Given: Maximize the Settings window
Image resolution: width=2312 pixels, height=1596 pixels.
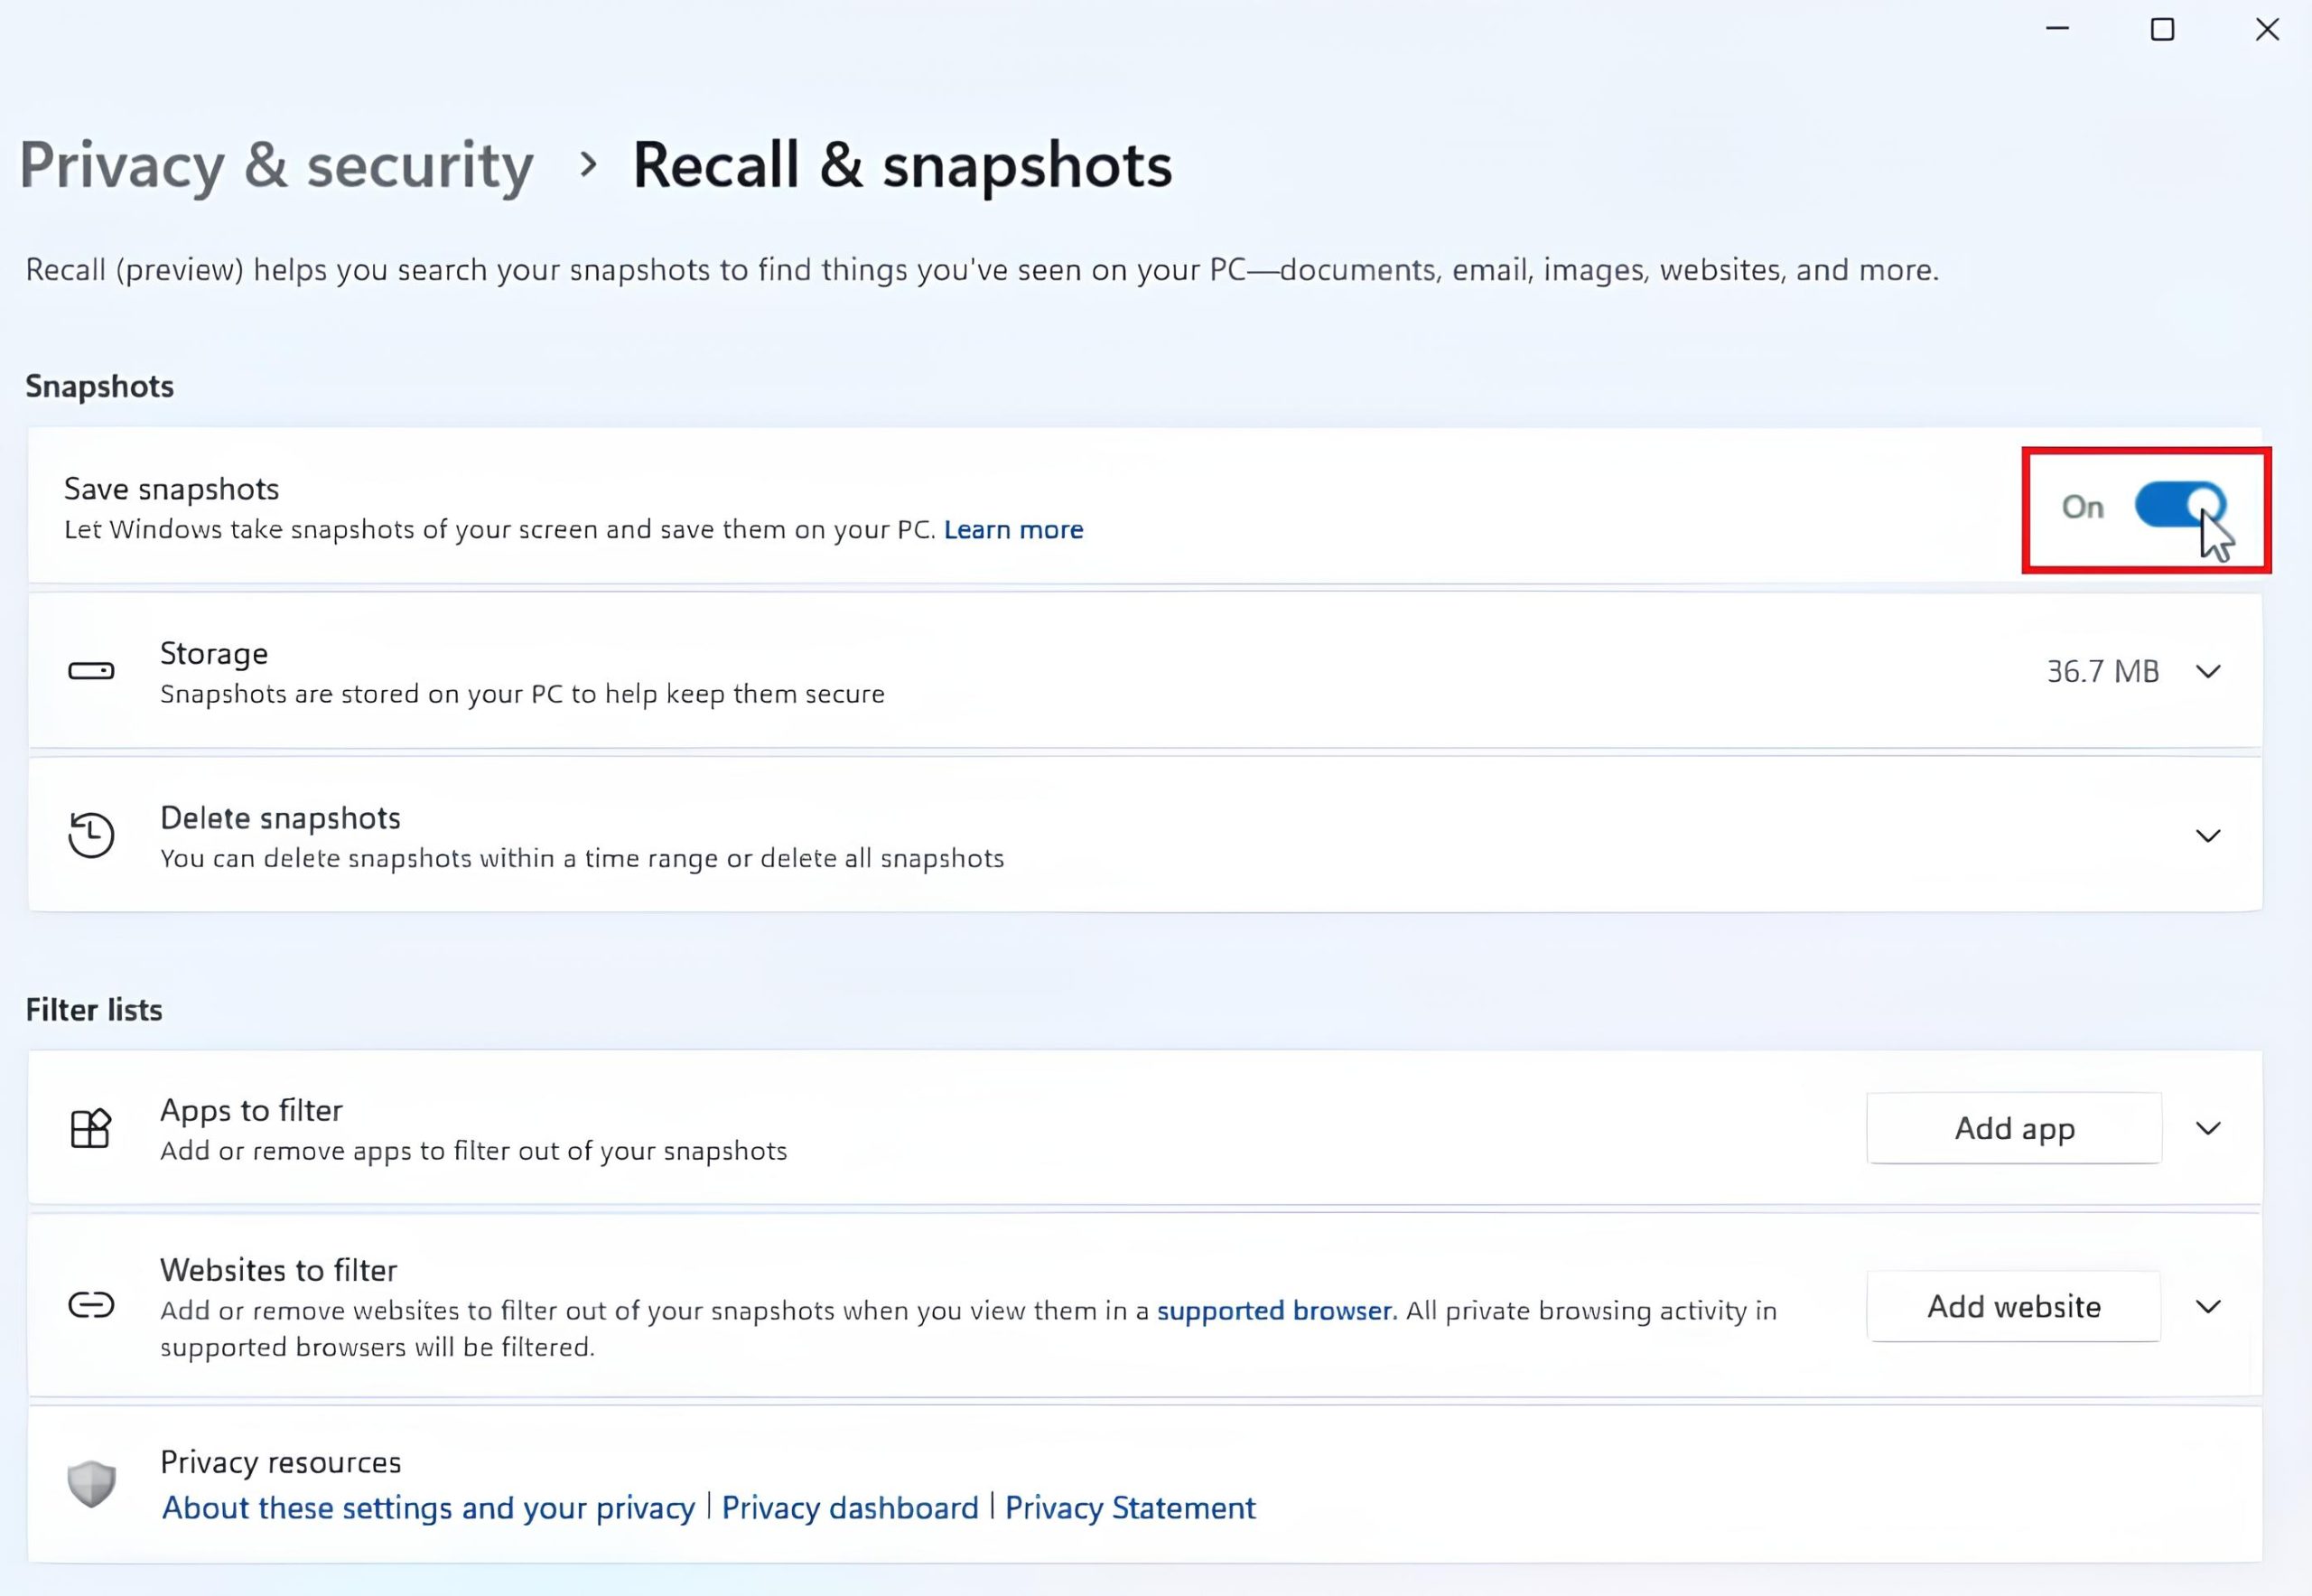Looking at the screenshot, I should [2162, 30].
